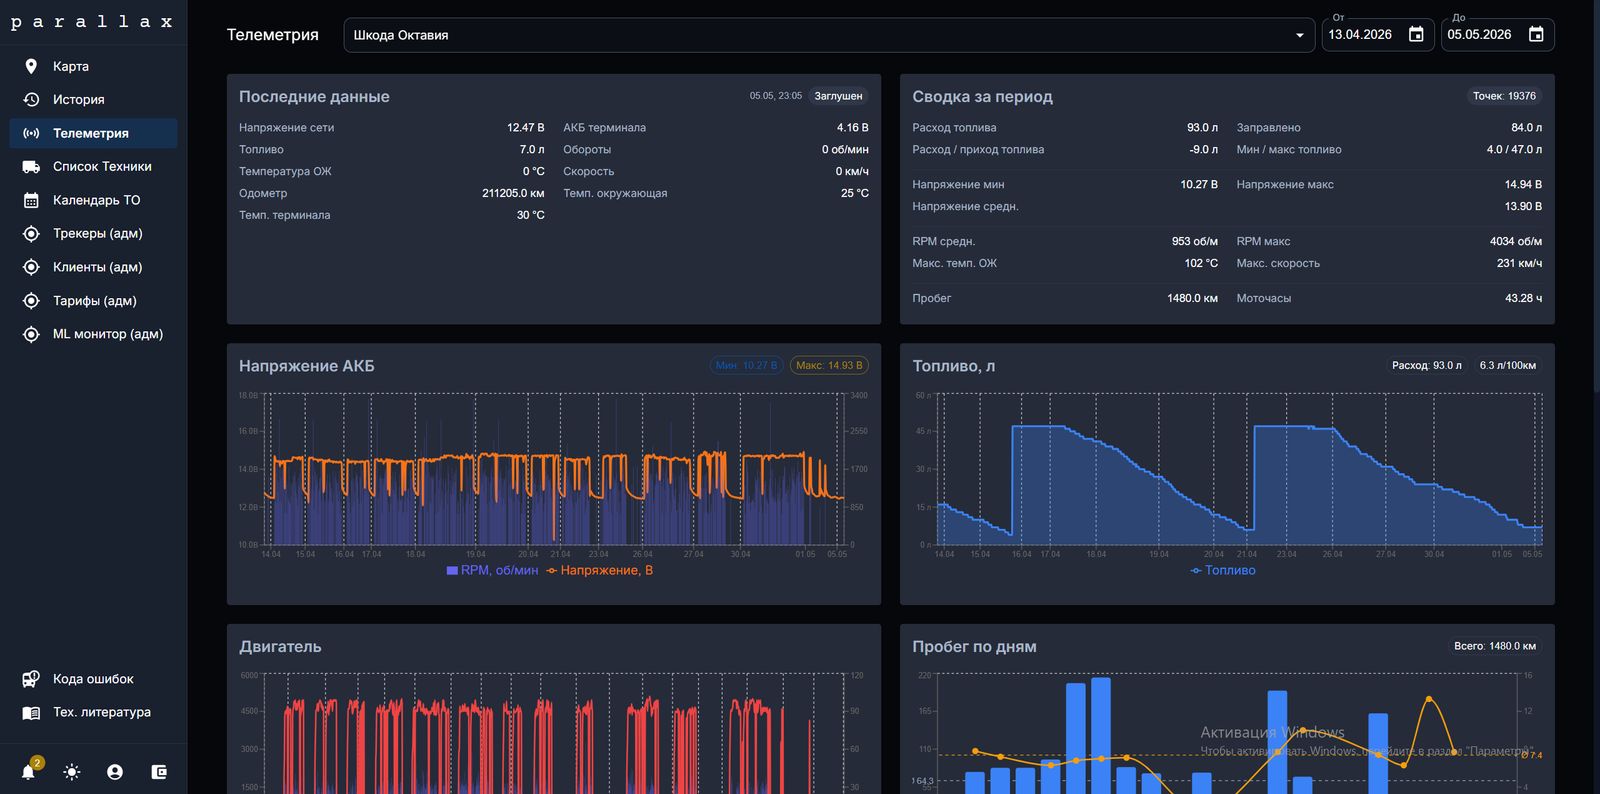Toggle Напряжение, В legend series
The width and height of the screenshot is (1600, 794).
pyautogui.click(x=599, y=570)
